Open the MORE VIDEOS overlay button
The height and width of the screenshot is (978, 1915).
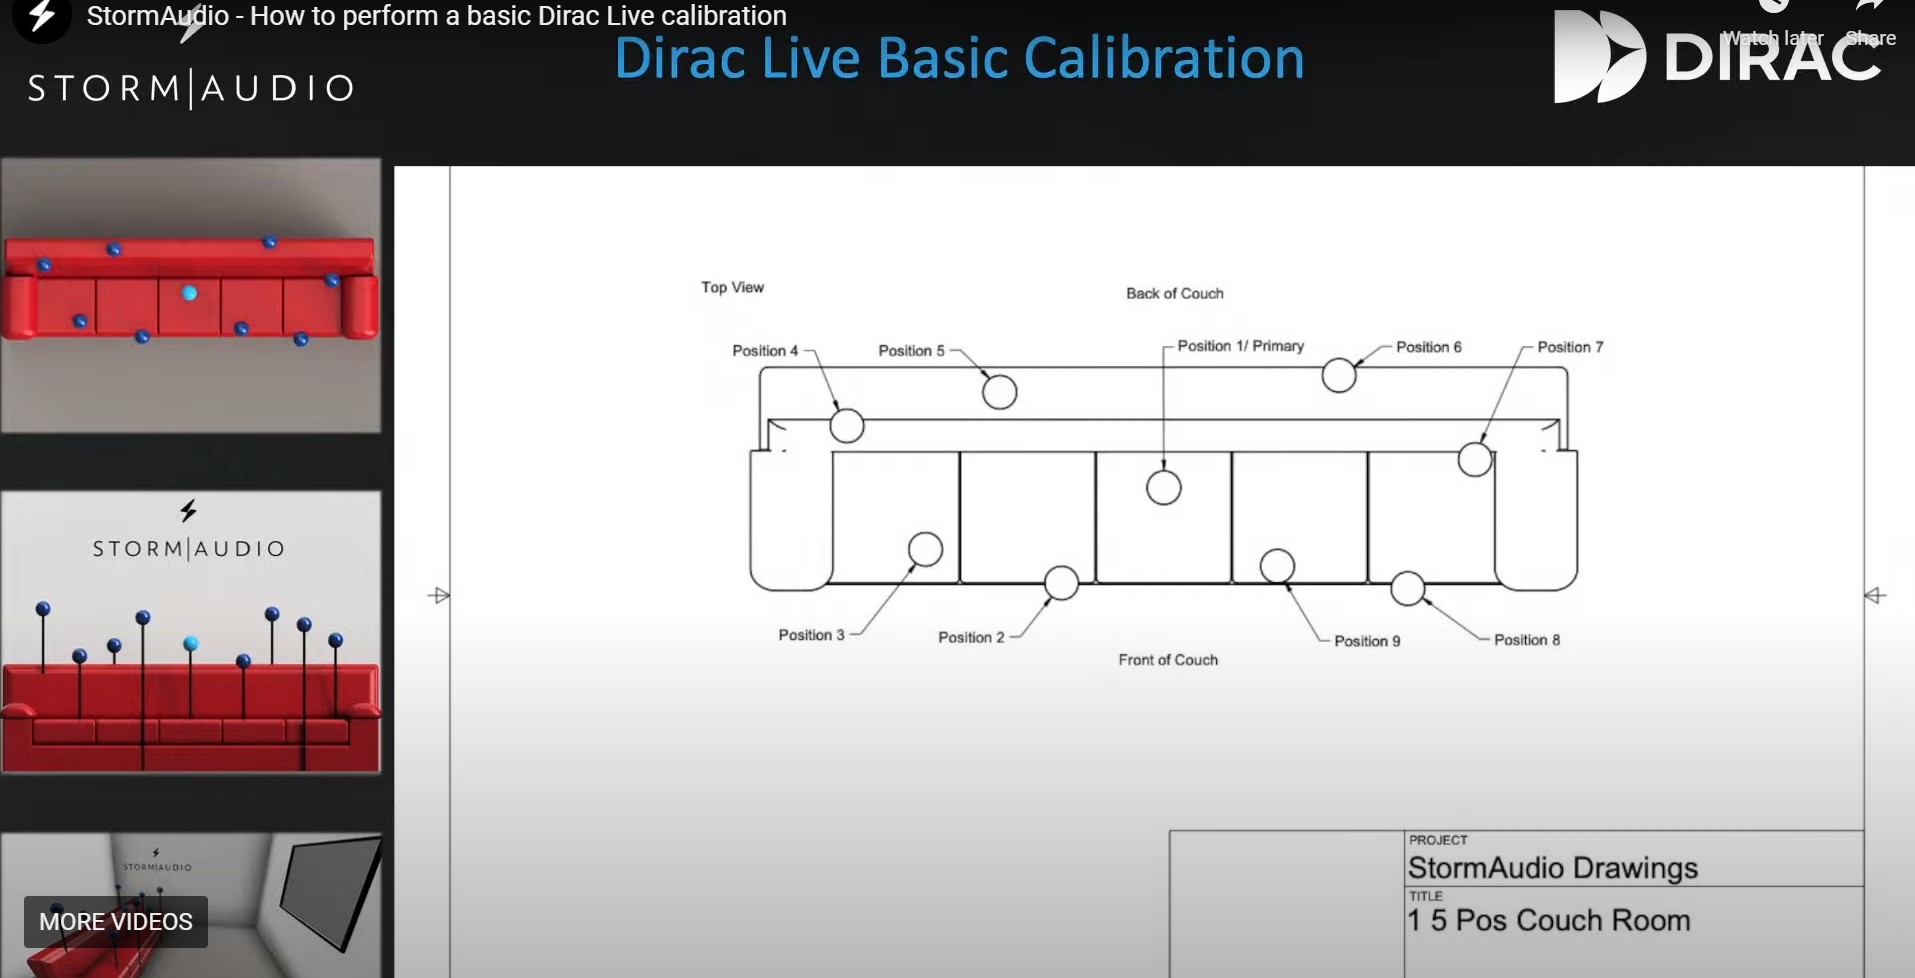tap(116, 922)
